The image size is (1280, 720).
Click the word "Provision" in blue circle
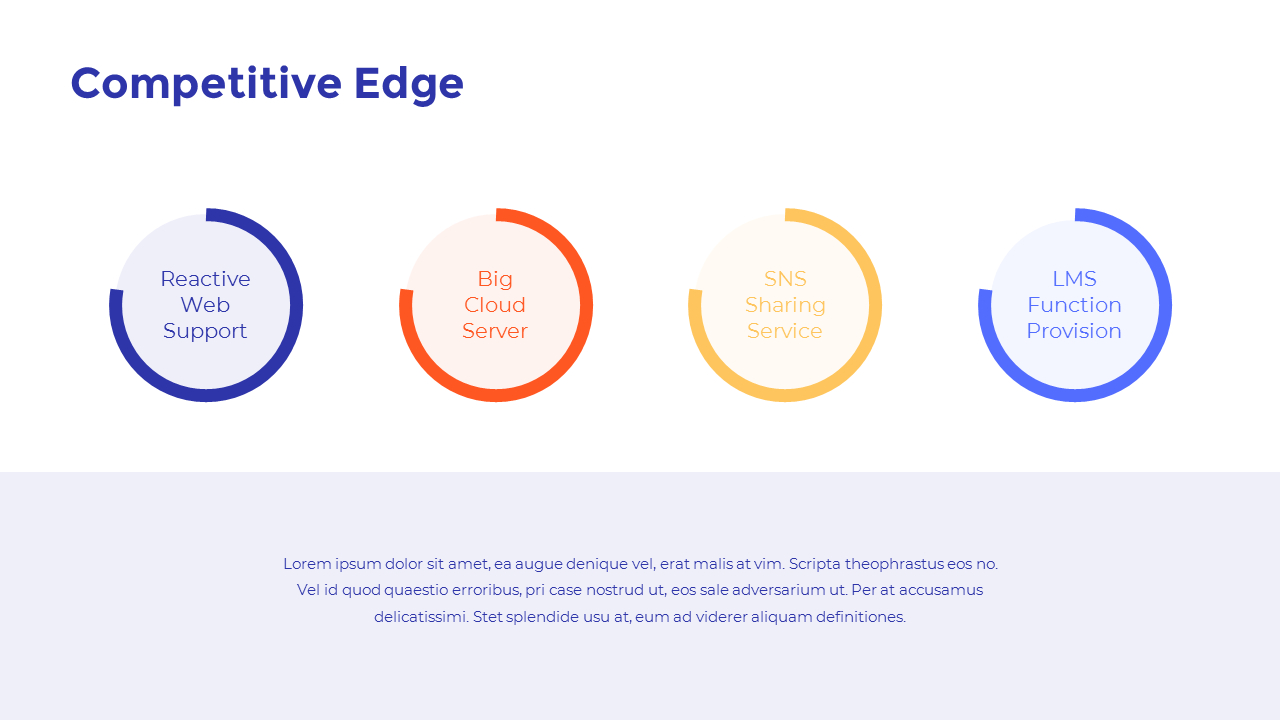[x=1074, y=331]
